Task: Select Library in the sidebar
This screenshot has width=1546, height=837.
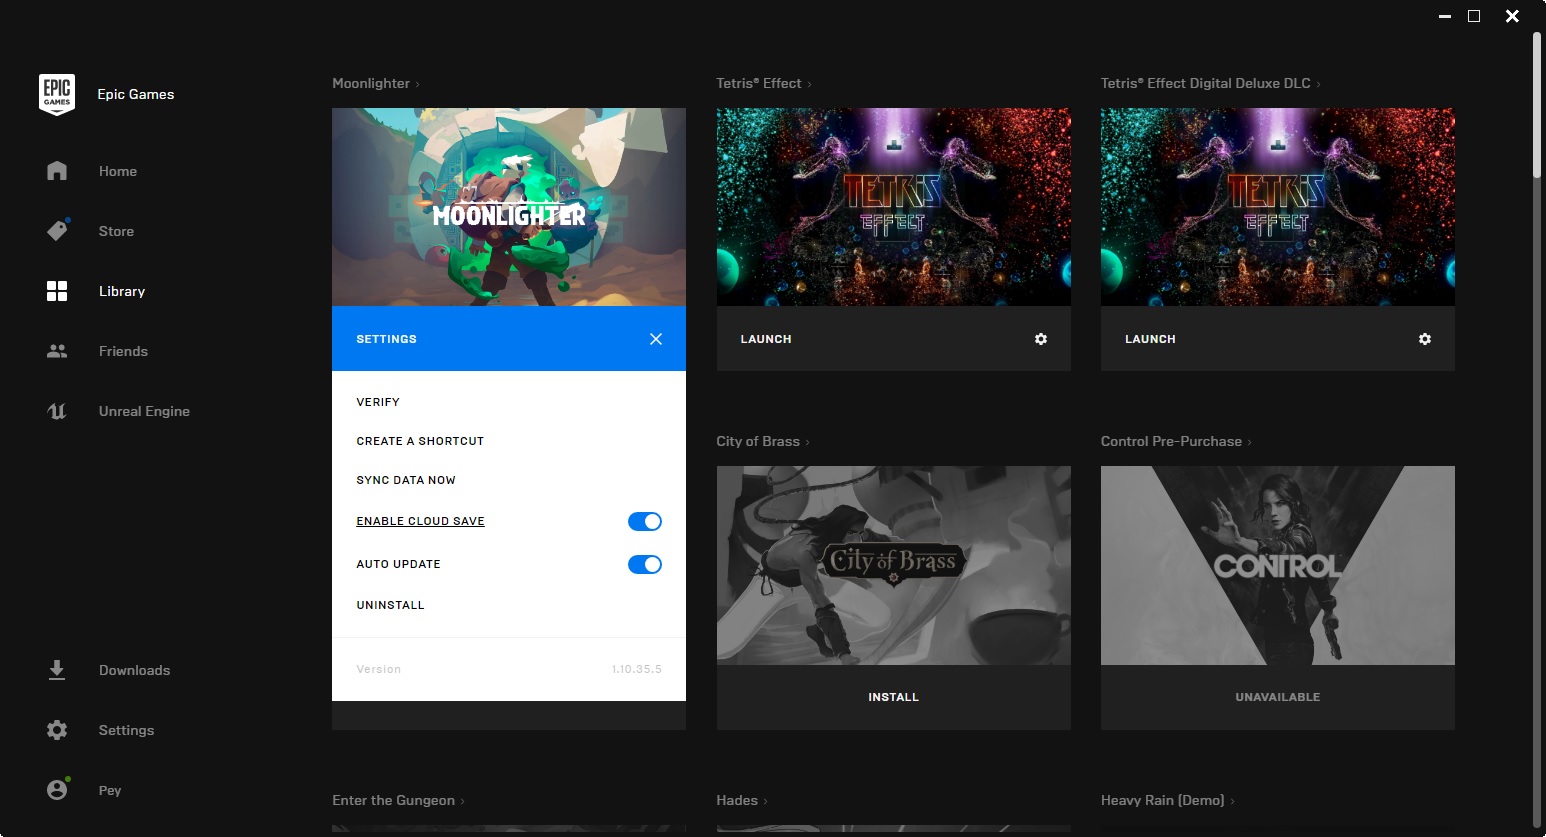Action: tap(122, 291)
